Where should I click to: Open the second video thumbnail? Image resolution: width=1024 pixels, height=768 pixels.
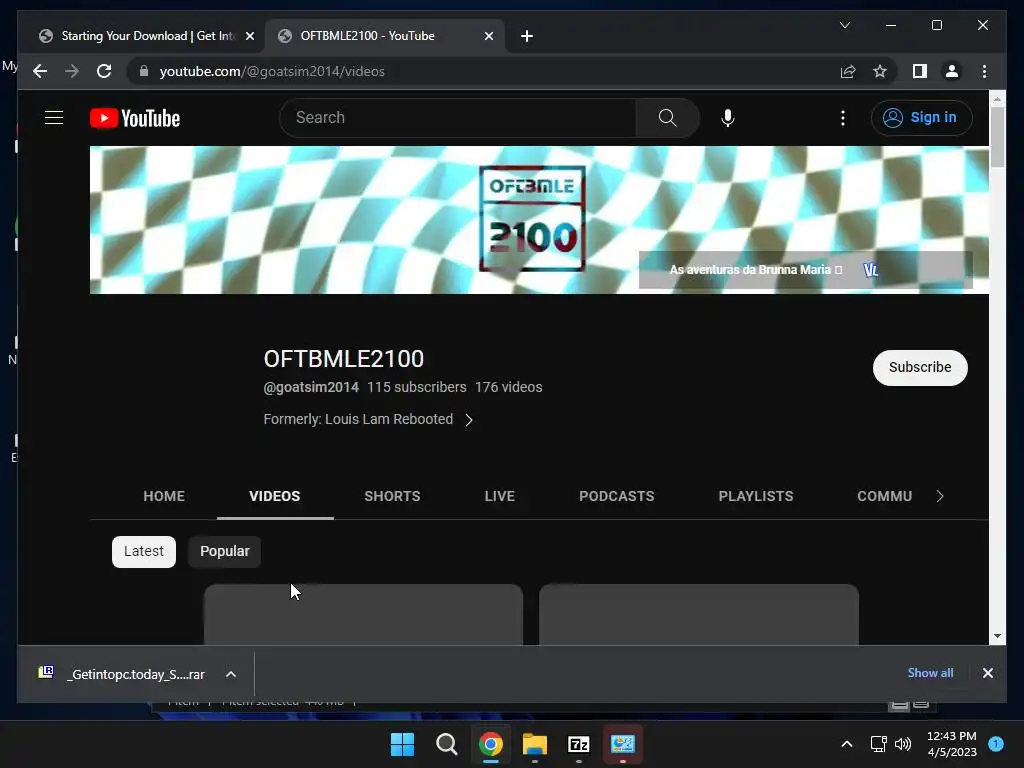tap(699, 615)
